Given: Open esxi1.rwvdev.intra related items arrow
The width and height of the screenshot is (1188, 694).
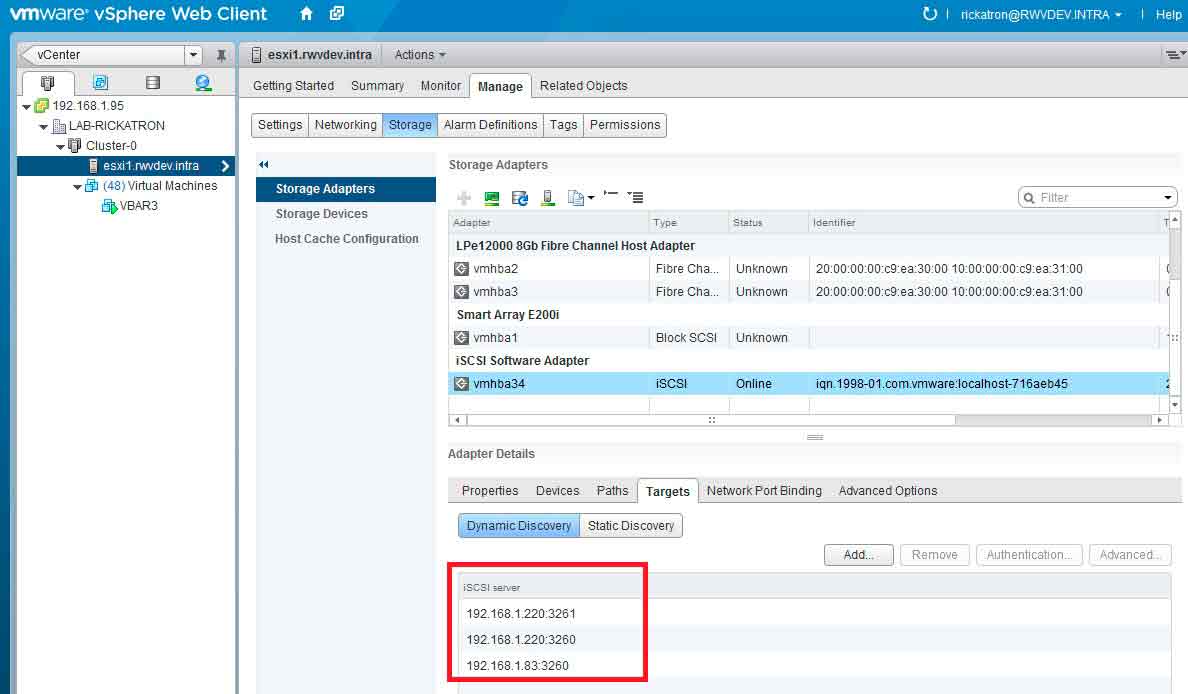Looking at the screenshot, I should point(225,166).
